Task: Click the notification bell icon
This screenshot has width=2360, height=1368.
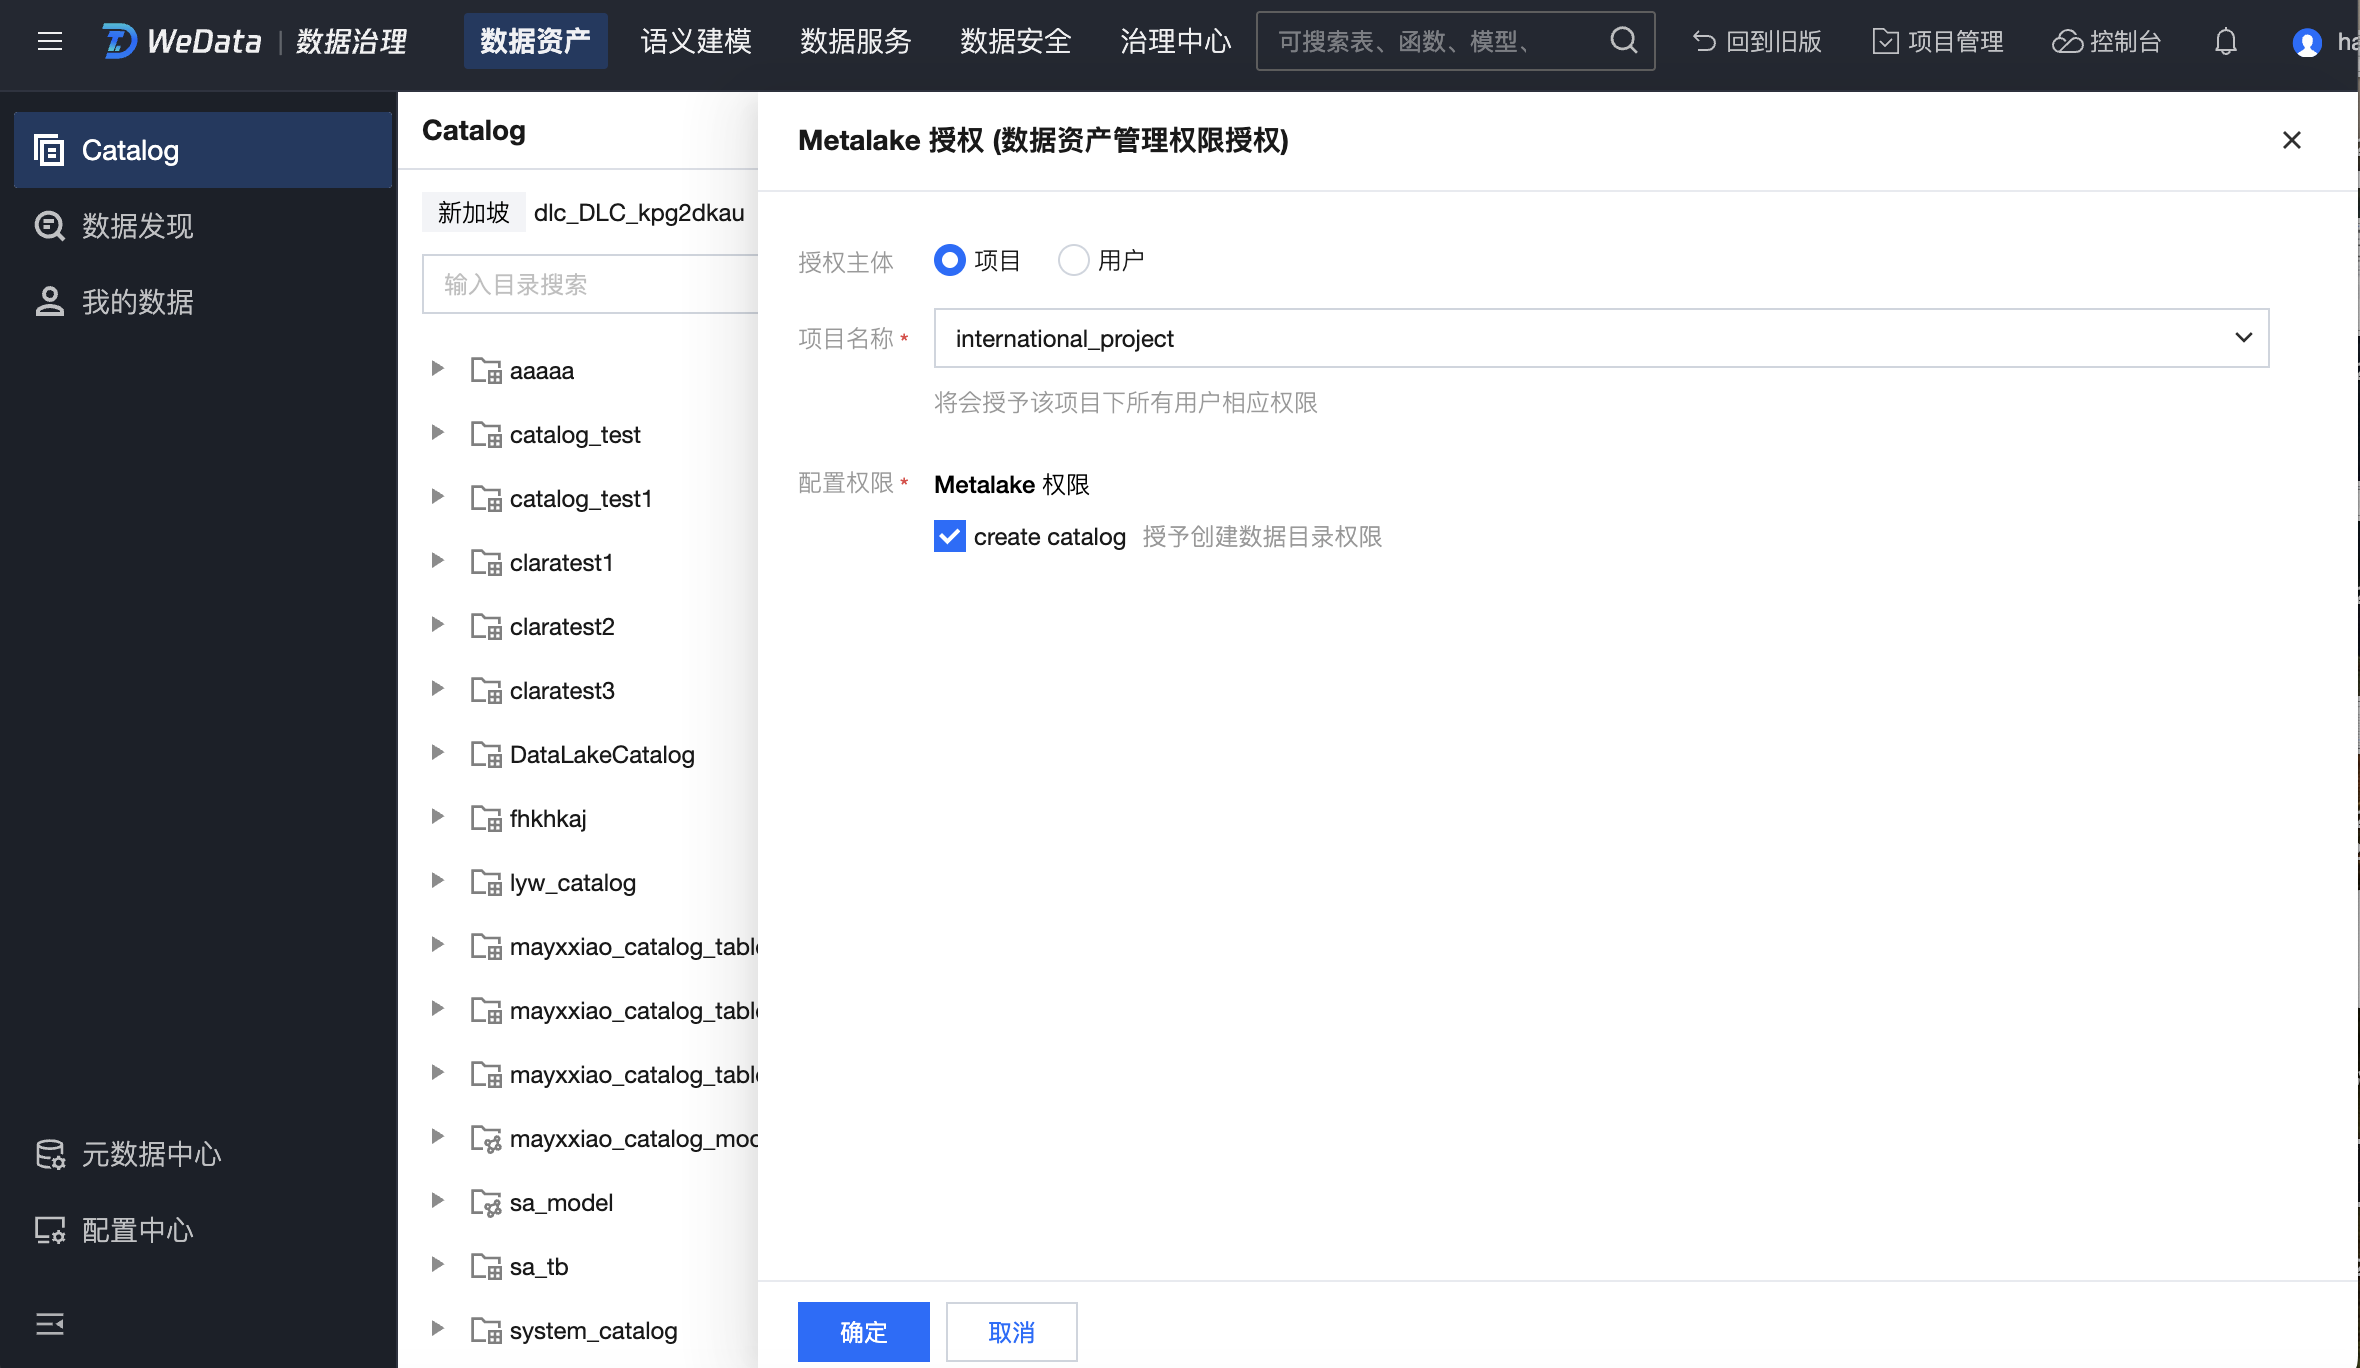Action: pyautogui.click(x=2225, y=41)
